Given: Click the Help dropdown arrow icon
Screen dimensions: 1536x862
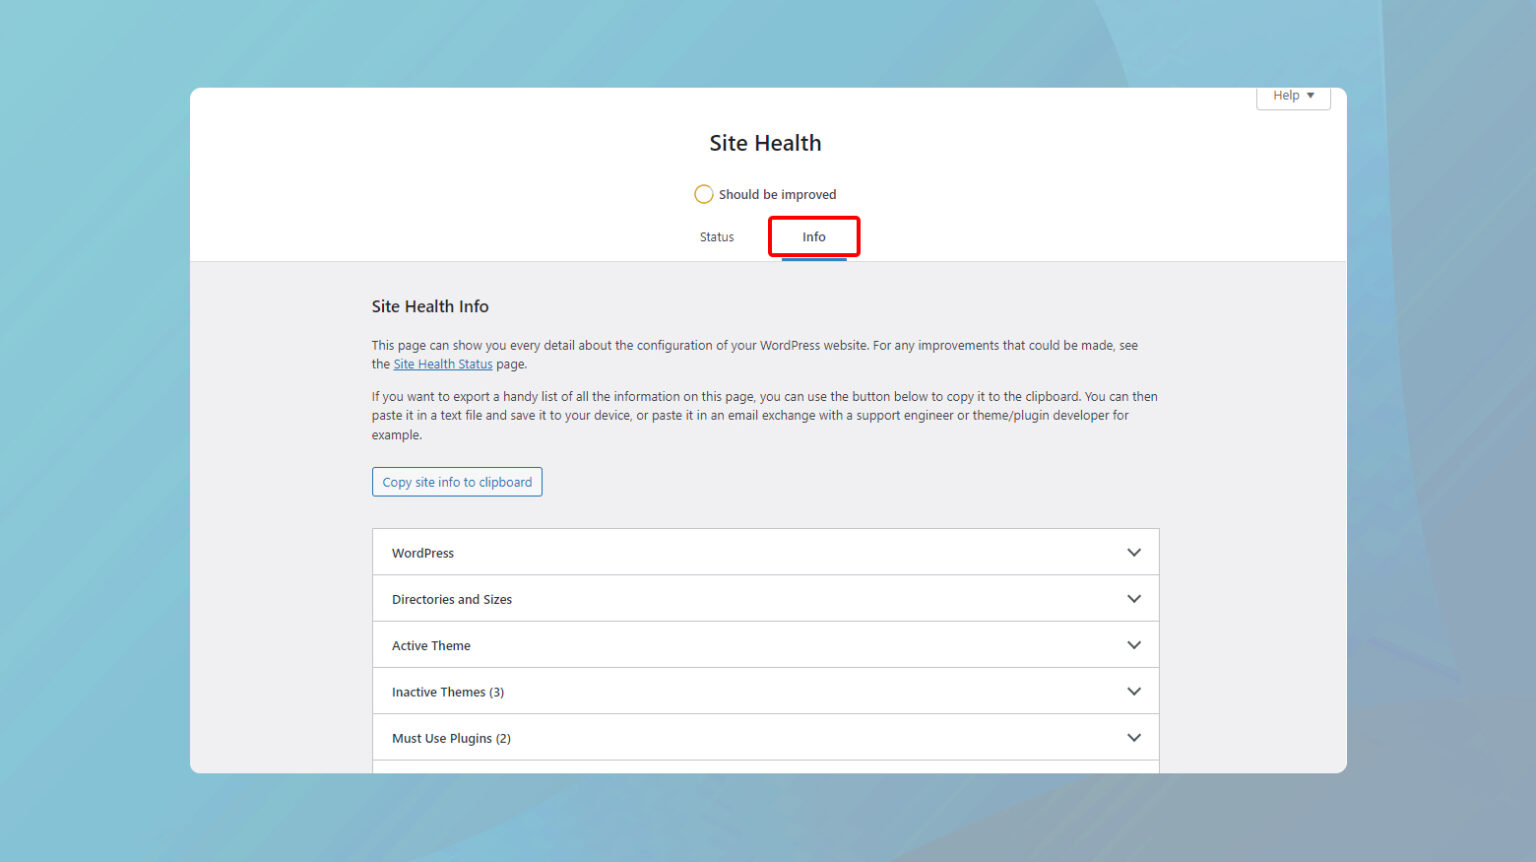Looking at the screenshot, I should [x=1311, y=95].
